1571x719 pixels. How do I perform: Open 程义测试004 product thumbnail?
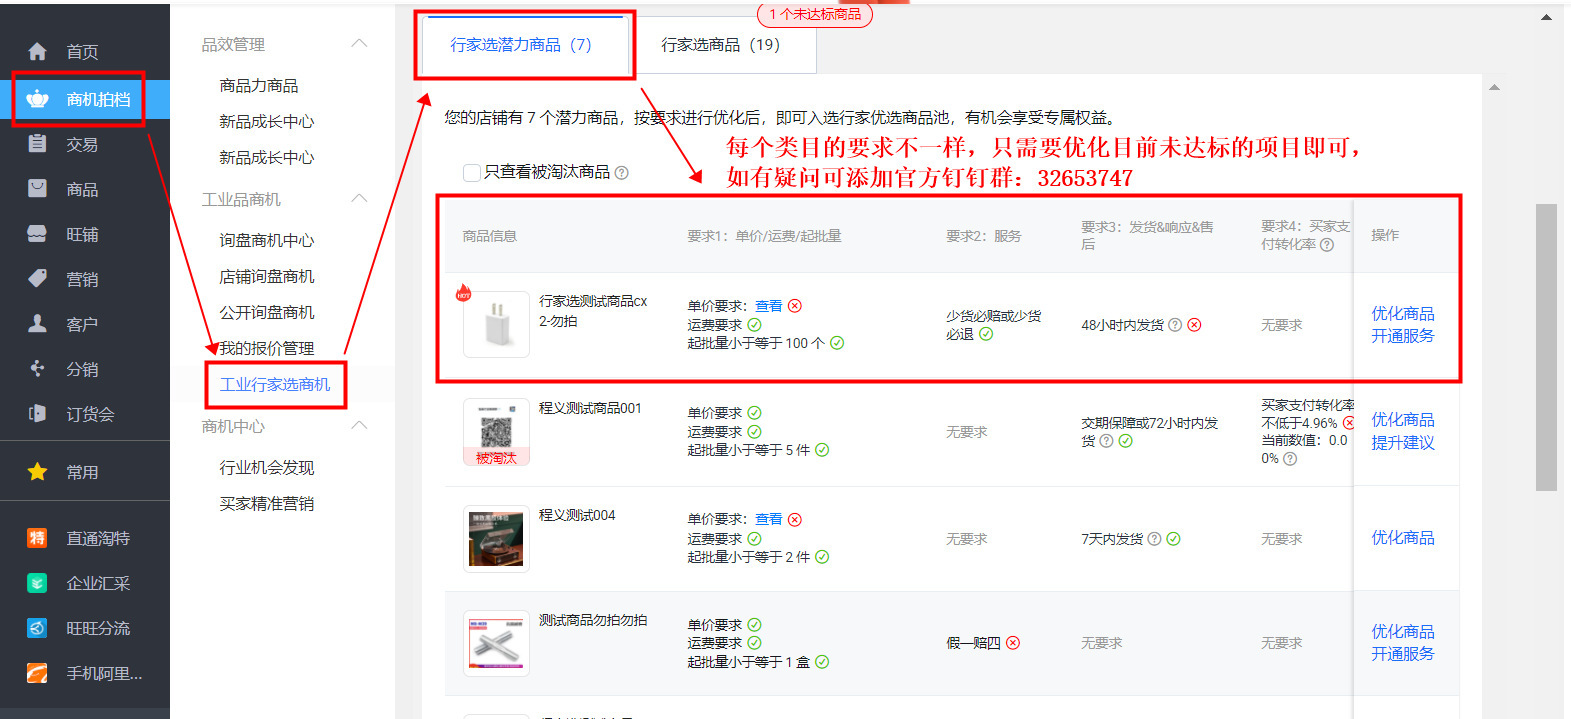496,539
